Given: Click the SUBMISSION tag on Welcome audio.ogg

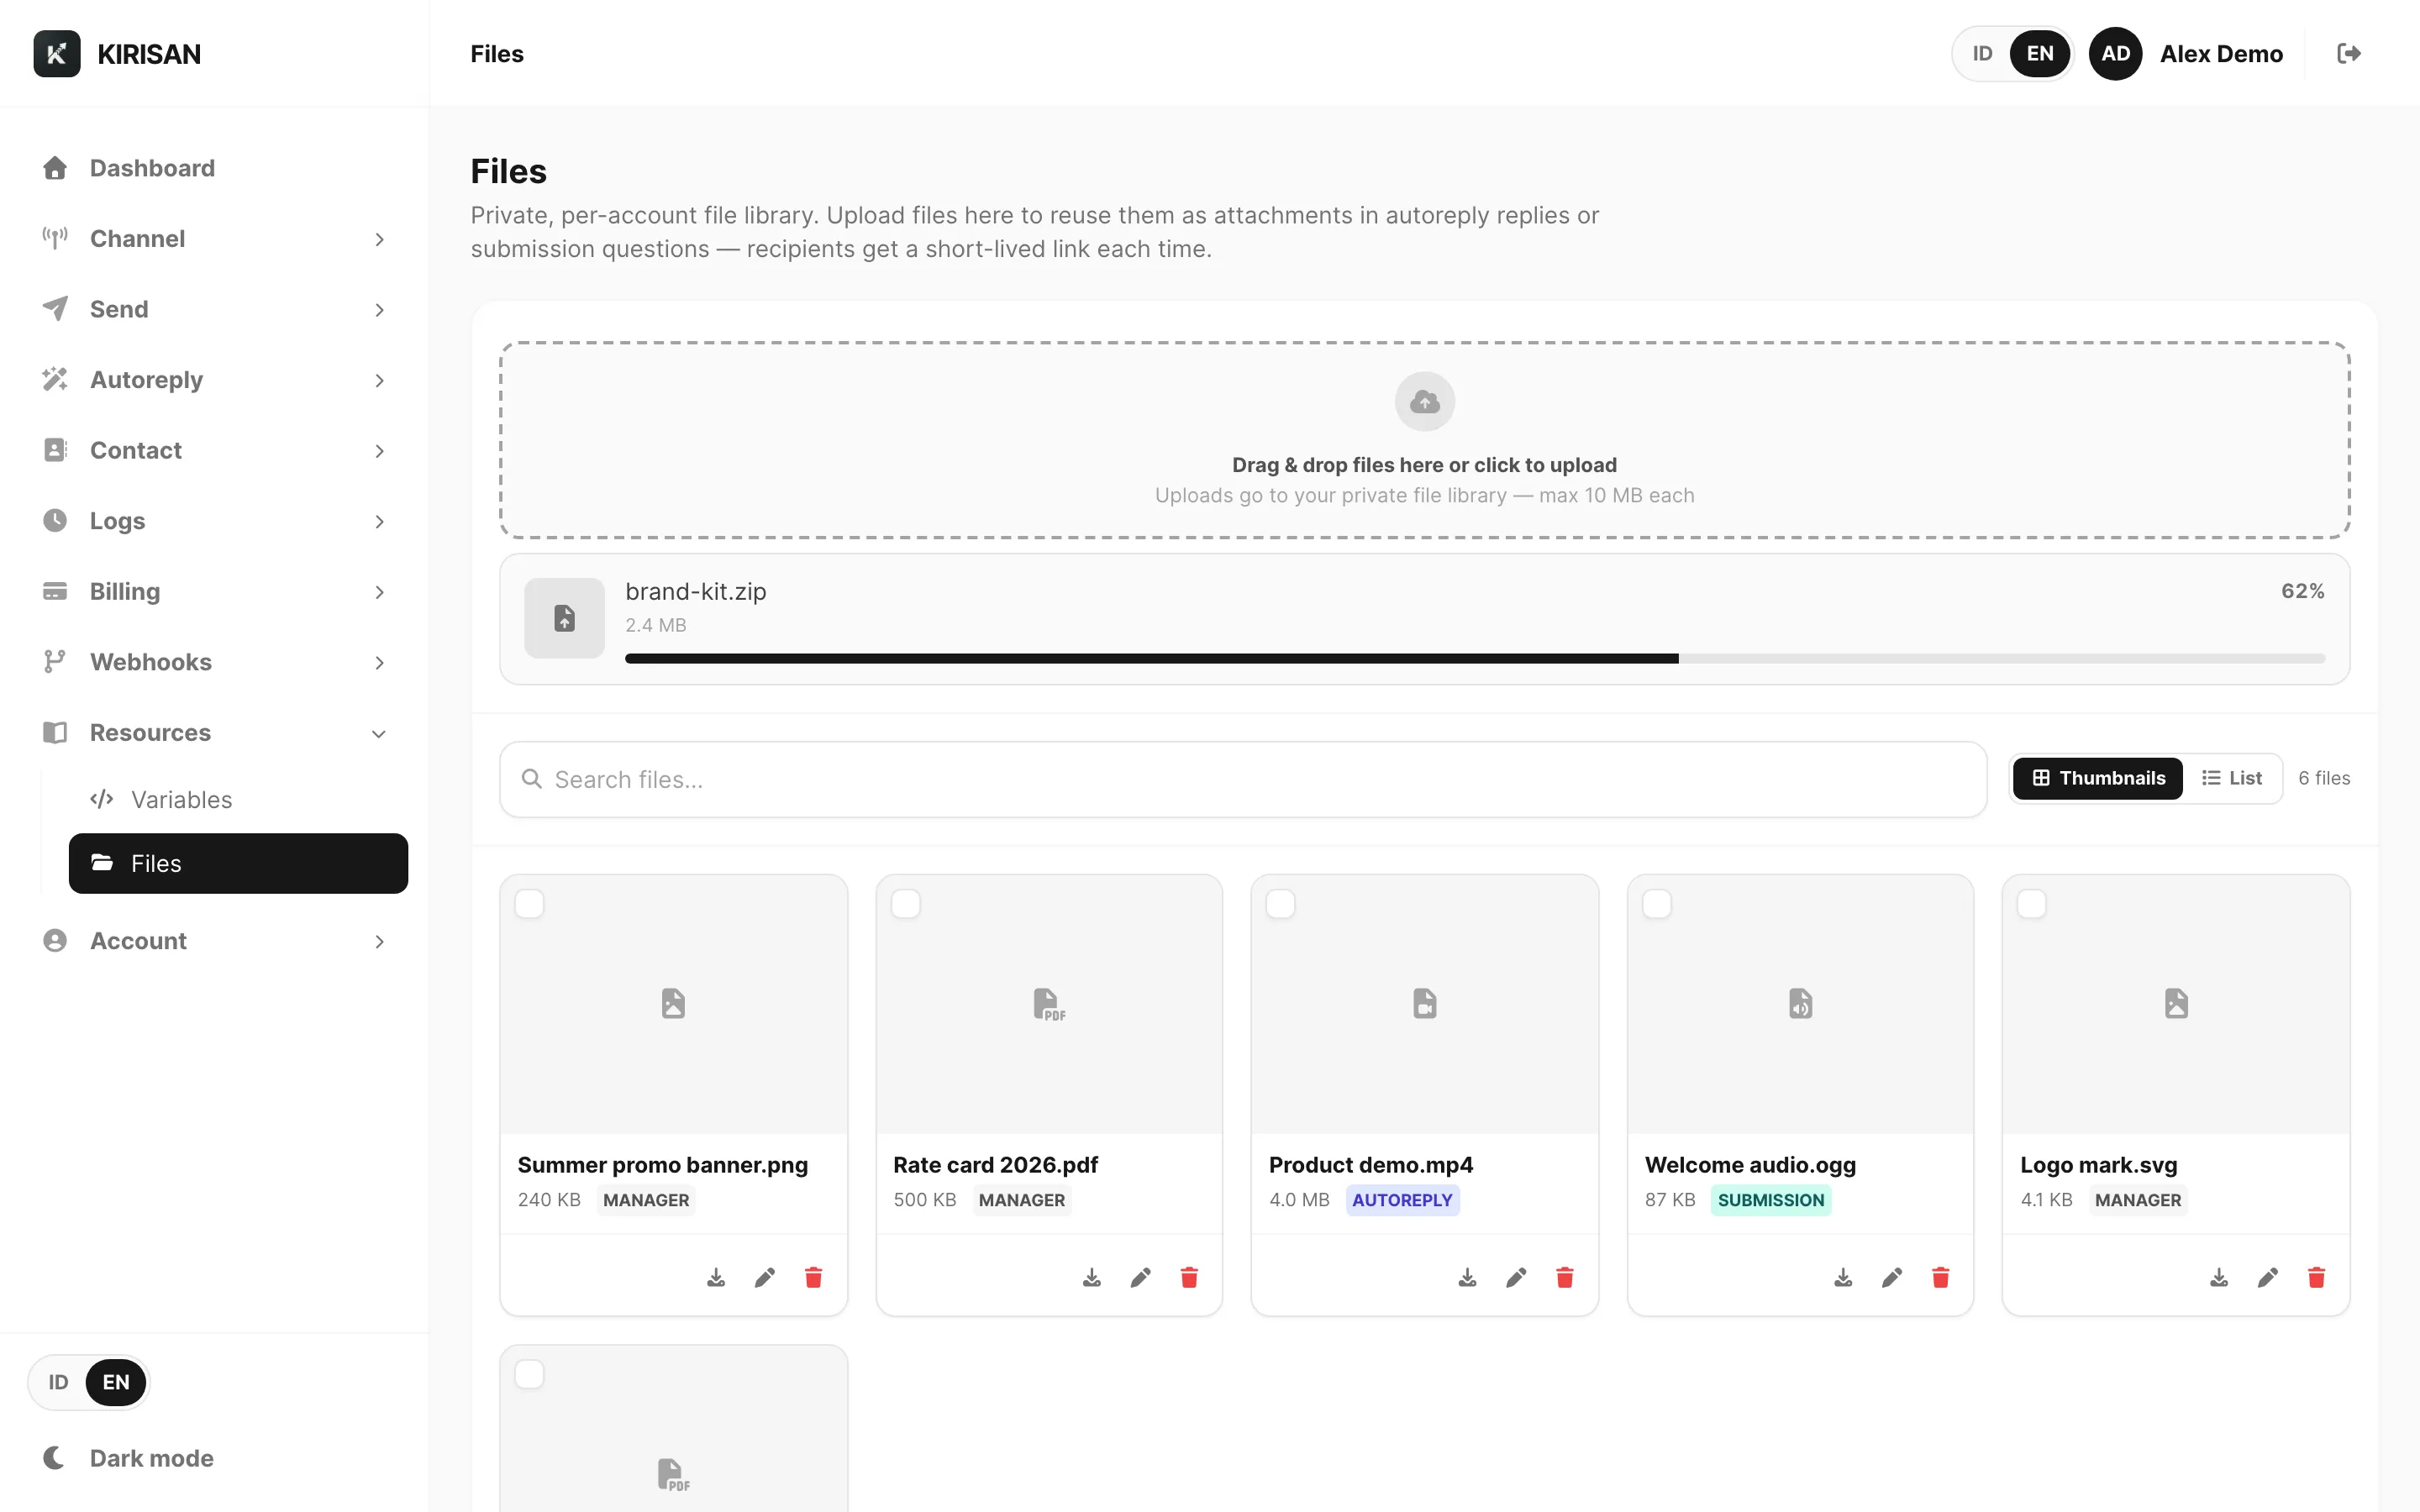Looking at the screenshot, I should [1770, 1200].
